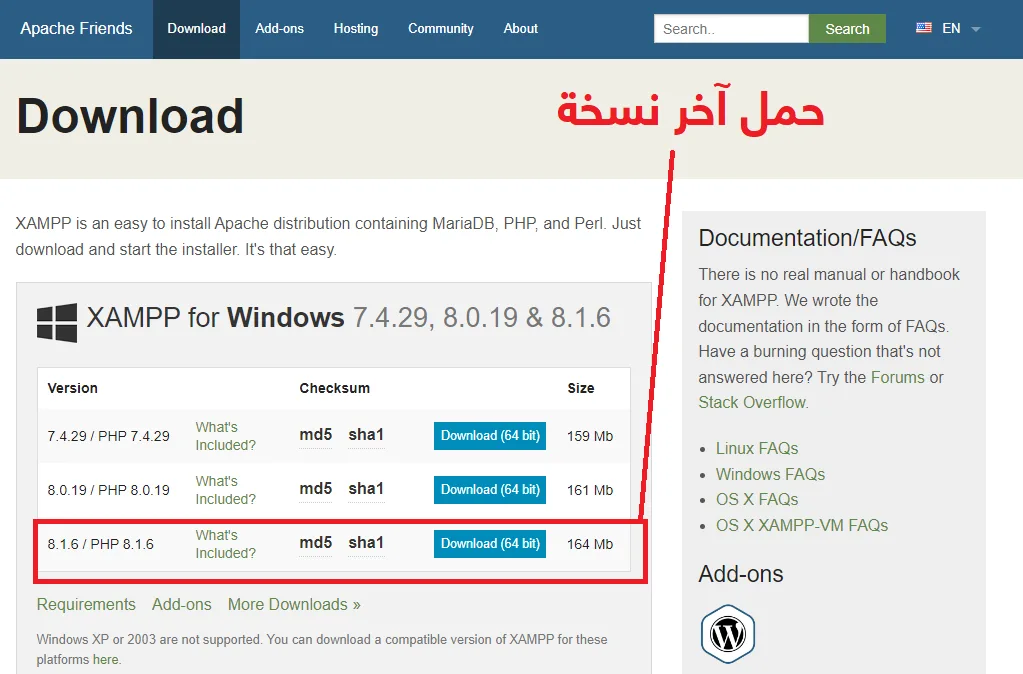Open the Requirements link

86,605
